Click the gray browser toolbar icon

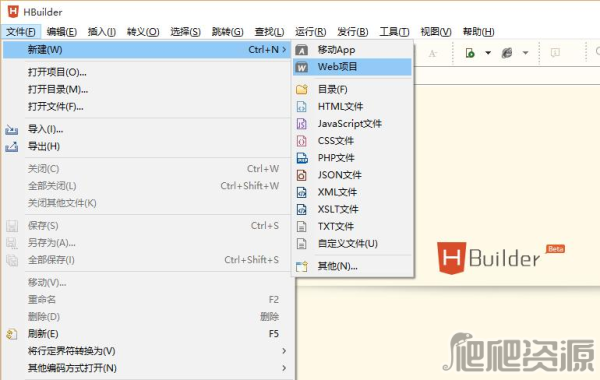[x=507, y=53]
